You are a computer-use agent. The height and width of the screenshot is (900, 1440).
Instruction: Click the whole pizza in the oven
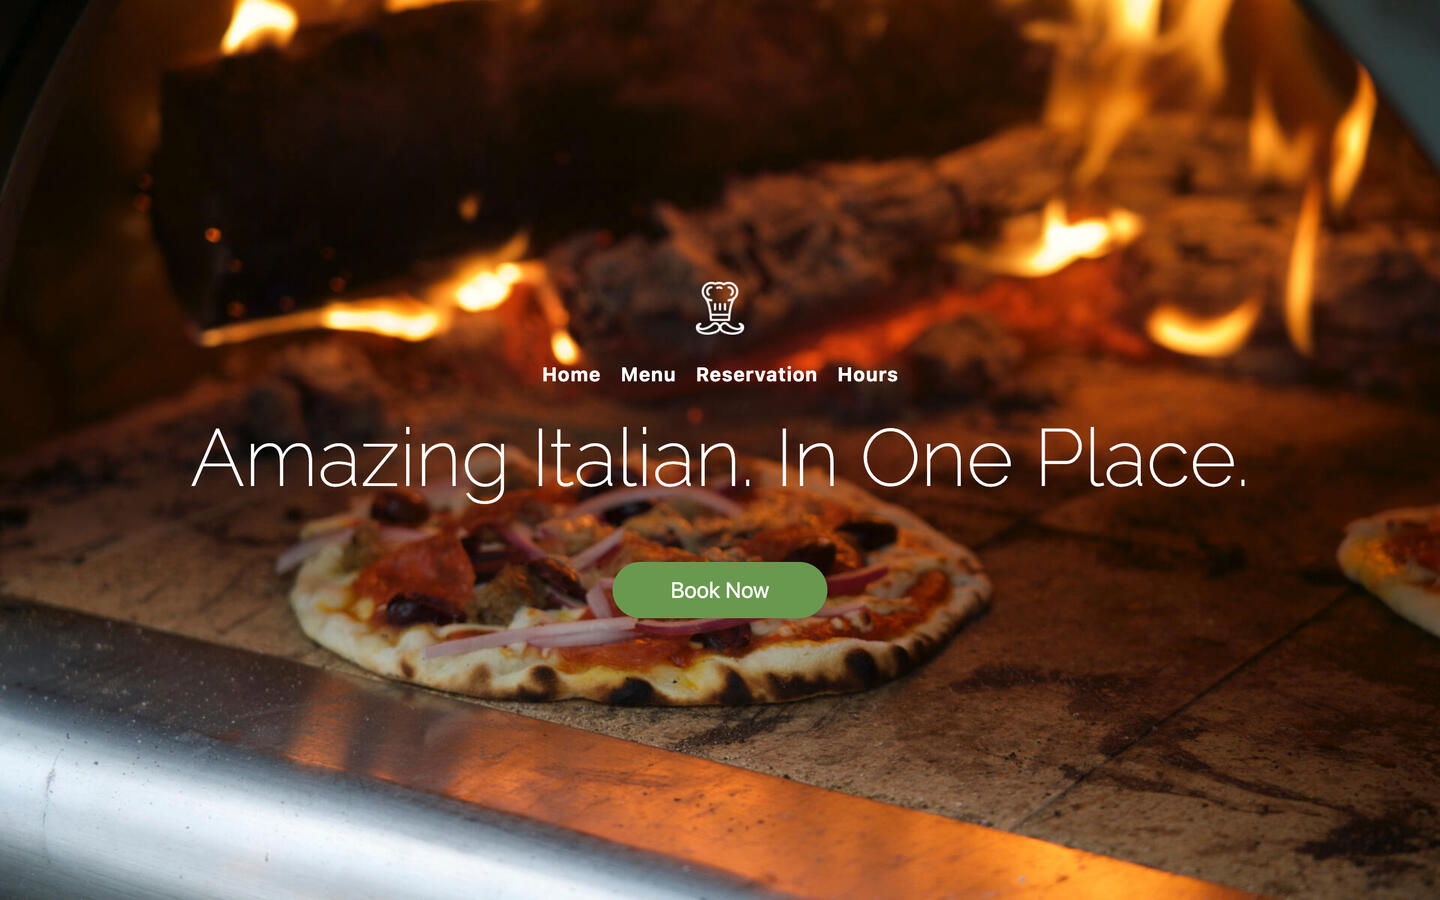coord(640,595)
